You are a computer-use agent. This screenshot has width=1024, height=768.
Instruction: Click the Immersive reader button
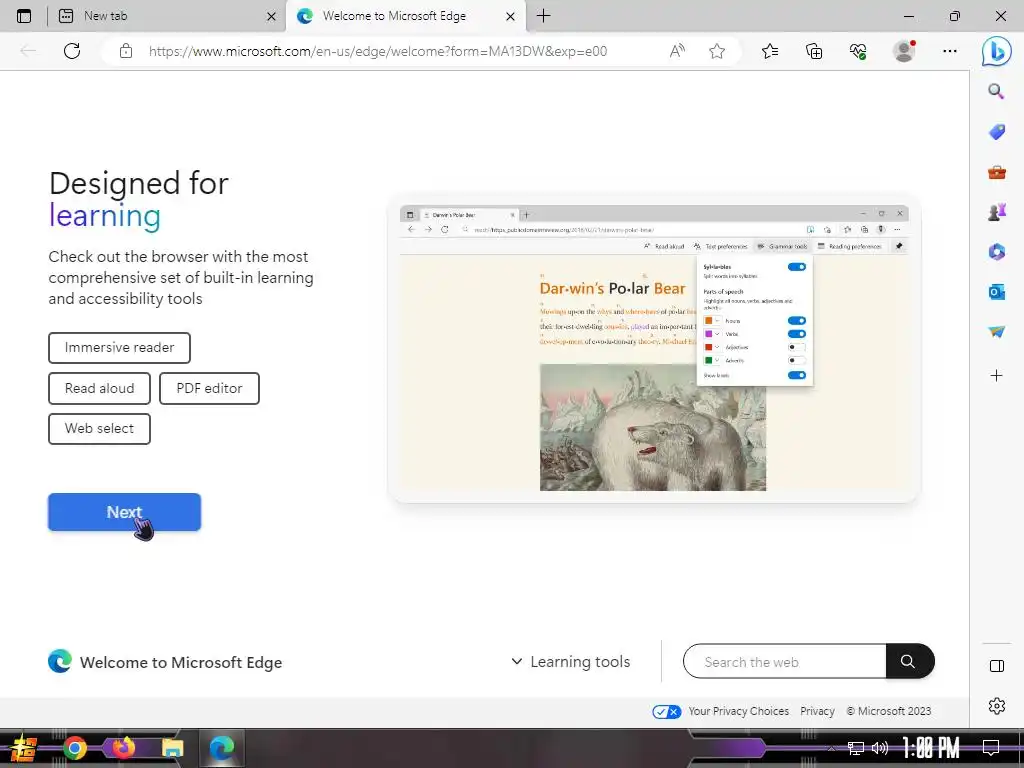coord(120,347)
